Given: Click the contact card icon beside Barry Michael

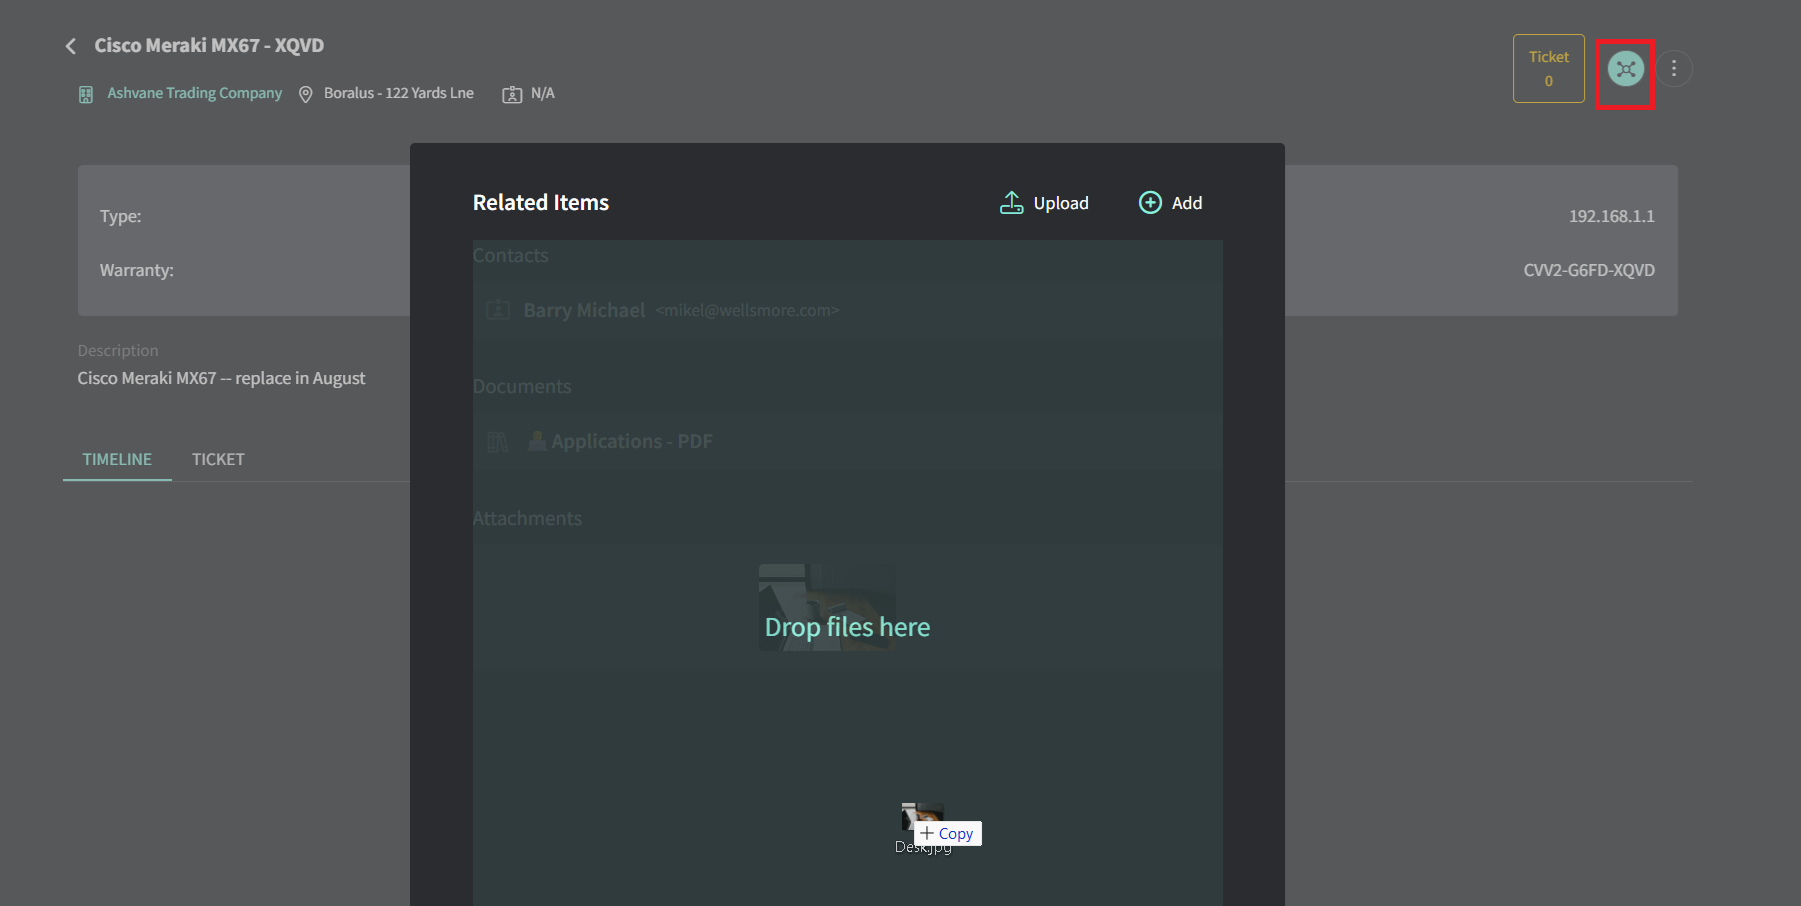Looking at the screenshot, I should pos(498,310).
